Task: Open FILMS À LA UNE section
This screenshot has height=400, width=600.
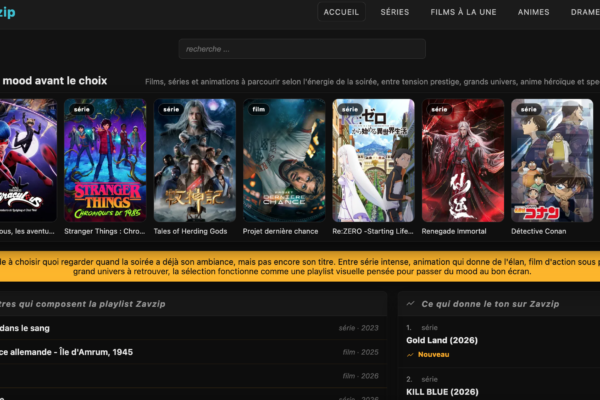Action: pos(463,12)
